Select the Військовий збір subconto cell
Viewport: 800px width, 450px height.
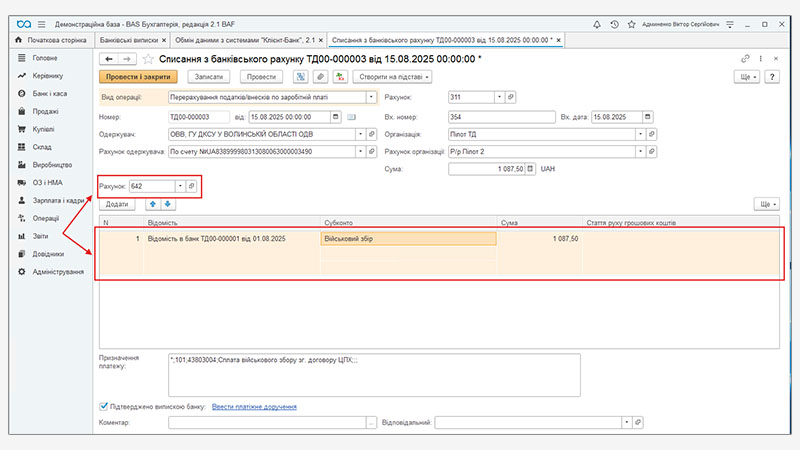(x=408, y=239)
